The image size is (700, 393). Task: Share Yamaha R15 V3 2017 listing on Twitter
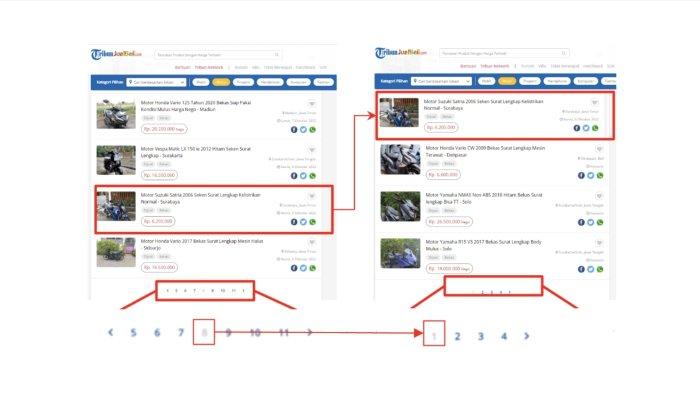pos(591,269)
